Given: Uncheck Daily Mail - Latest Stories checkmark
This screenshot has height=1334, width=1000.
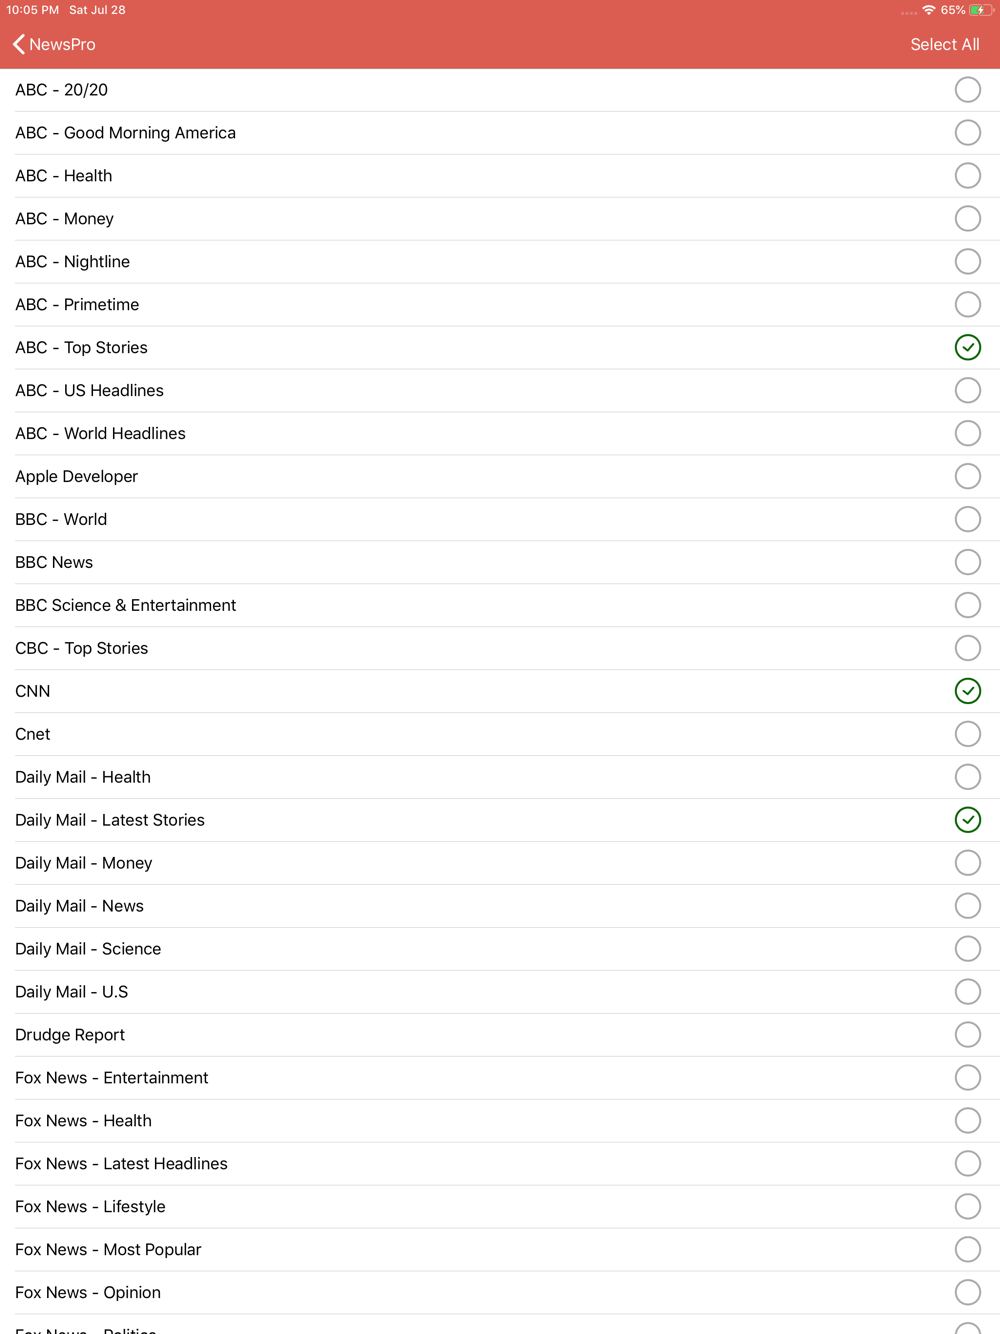Looking at the screenshot, I should 967,820.
